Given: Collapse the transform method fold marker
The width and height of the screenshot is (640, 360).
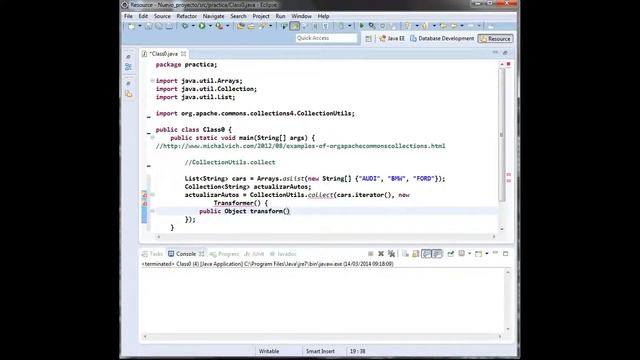Looking at the screenshot, I should point(152,211).
